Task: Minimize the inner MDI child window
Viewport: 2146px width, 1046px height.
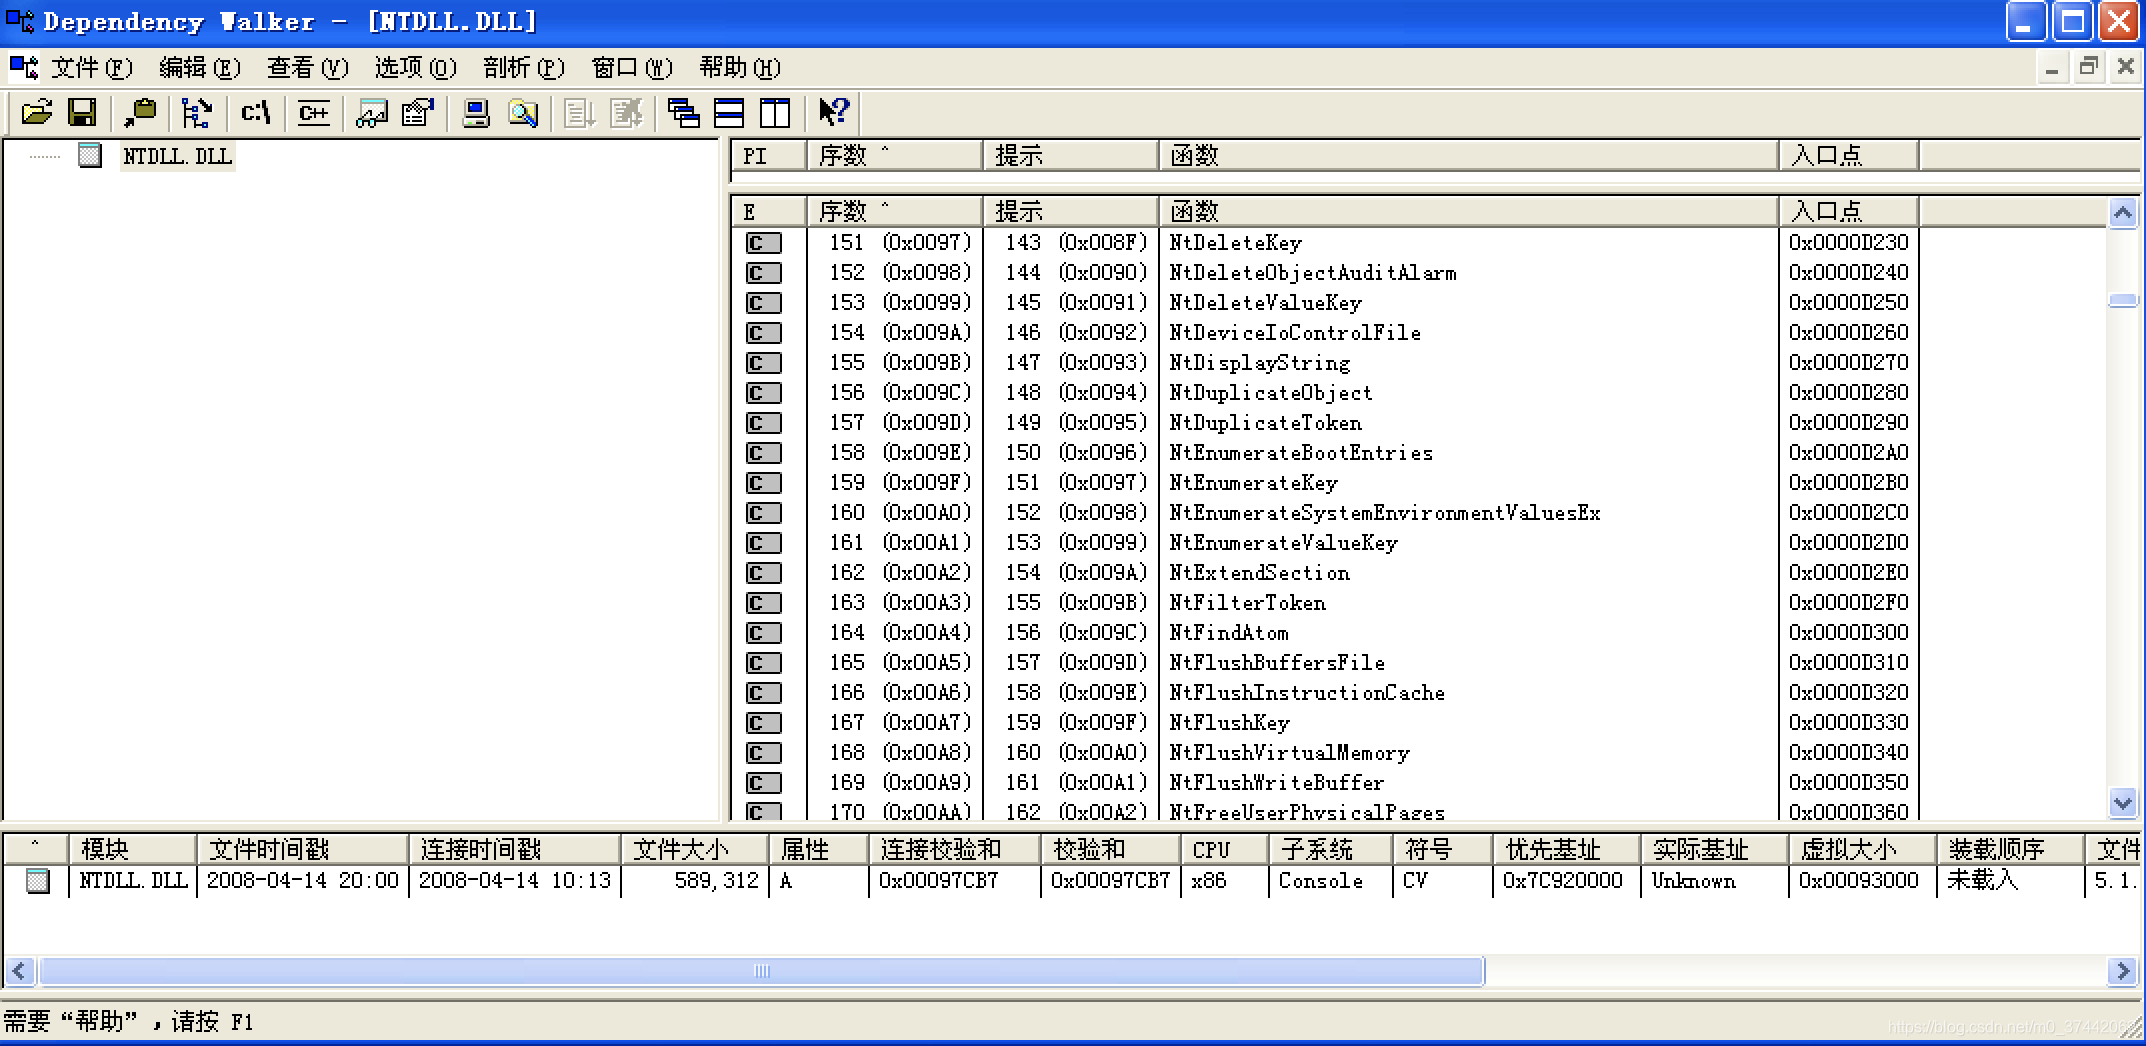Action: 2052,67
